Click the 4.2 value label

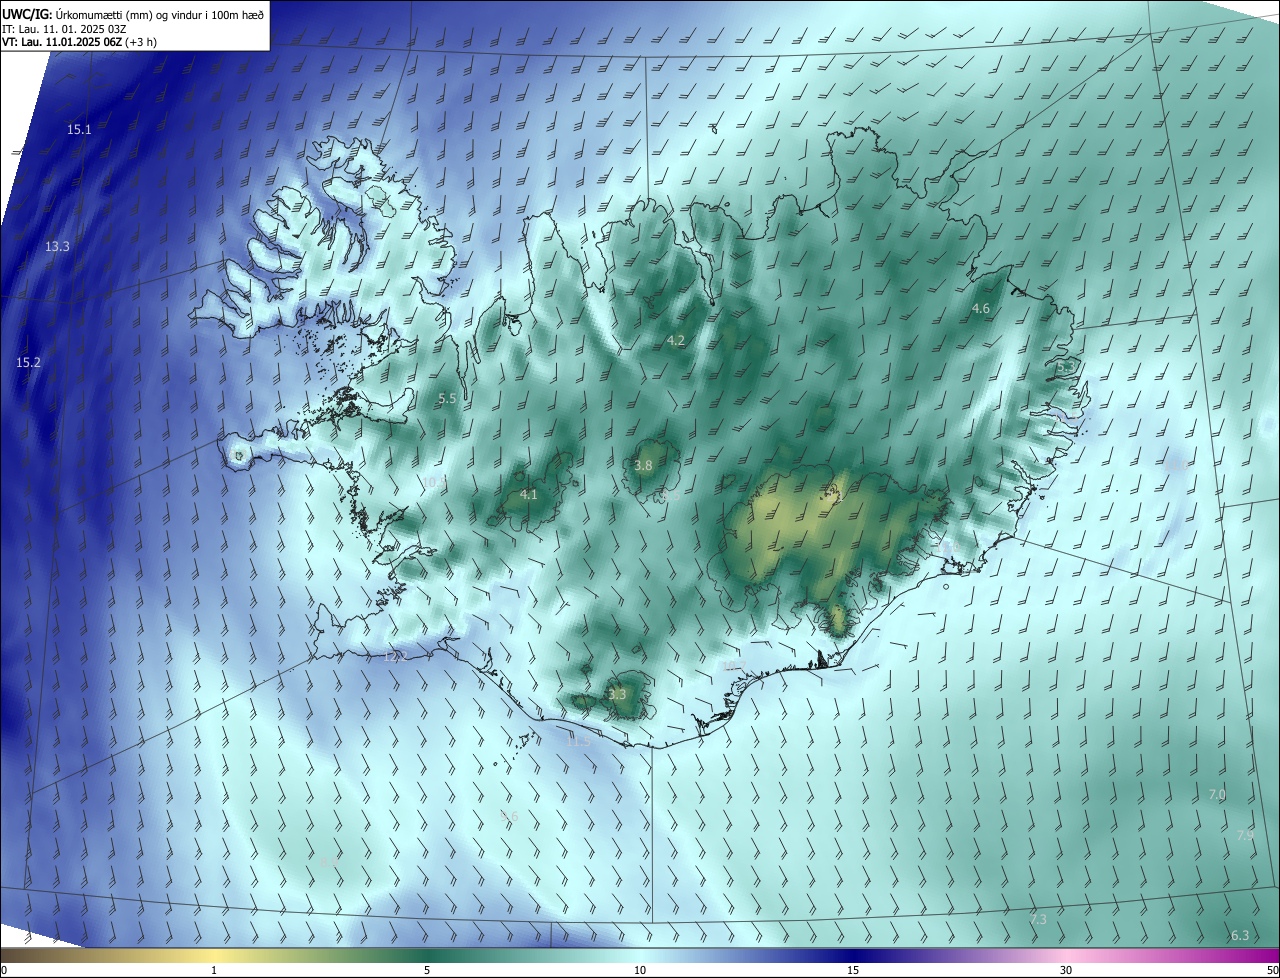click(x=675, y=340)
